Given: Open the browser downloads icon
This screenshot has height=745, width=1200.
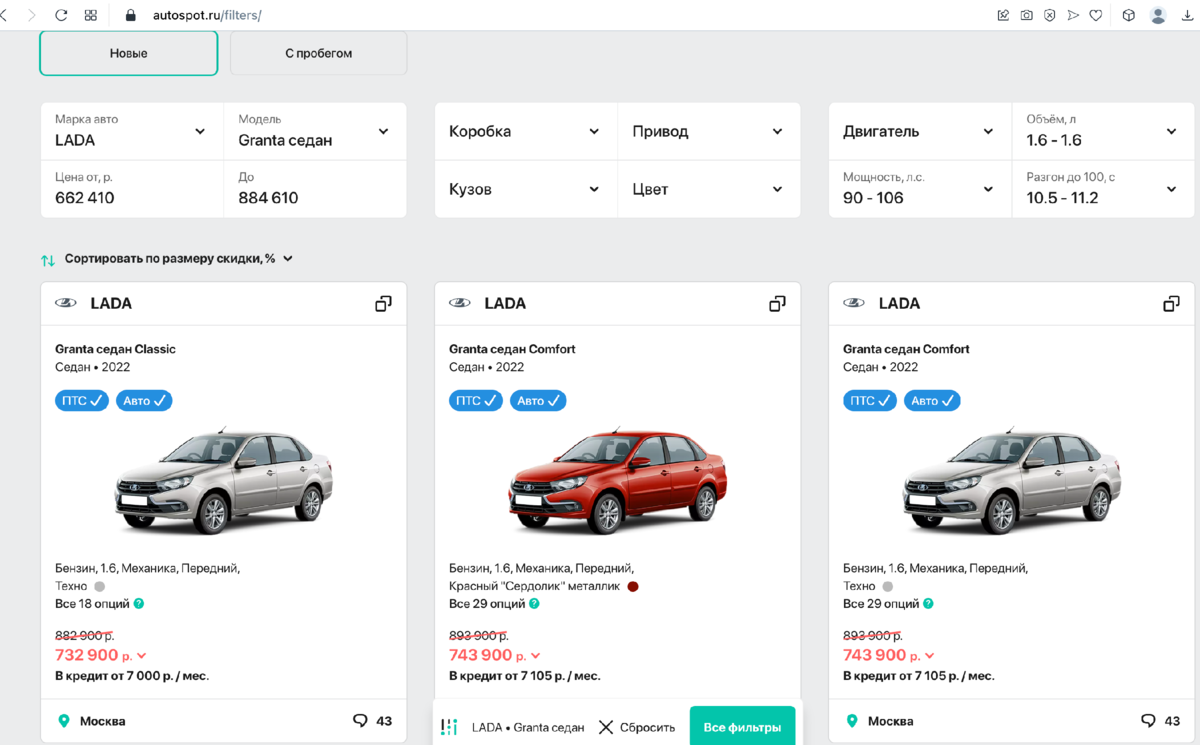Looking at the screenshot, I should pos(1187,16).
